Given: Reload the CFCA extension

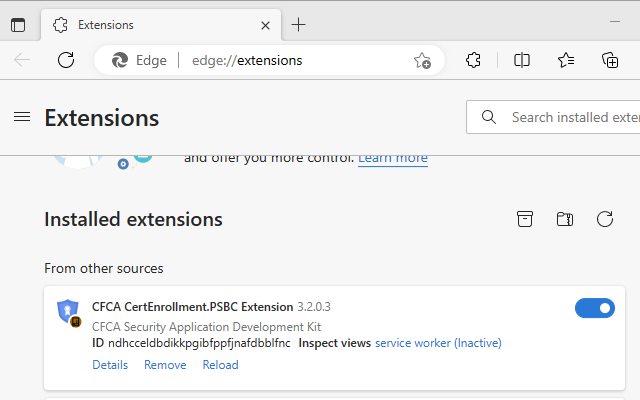Looking at the screenshot, I should click(220, 365).
